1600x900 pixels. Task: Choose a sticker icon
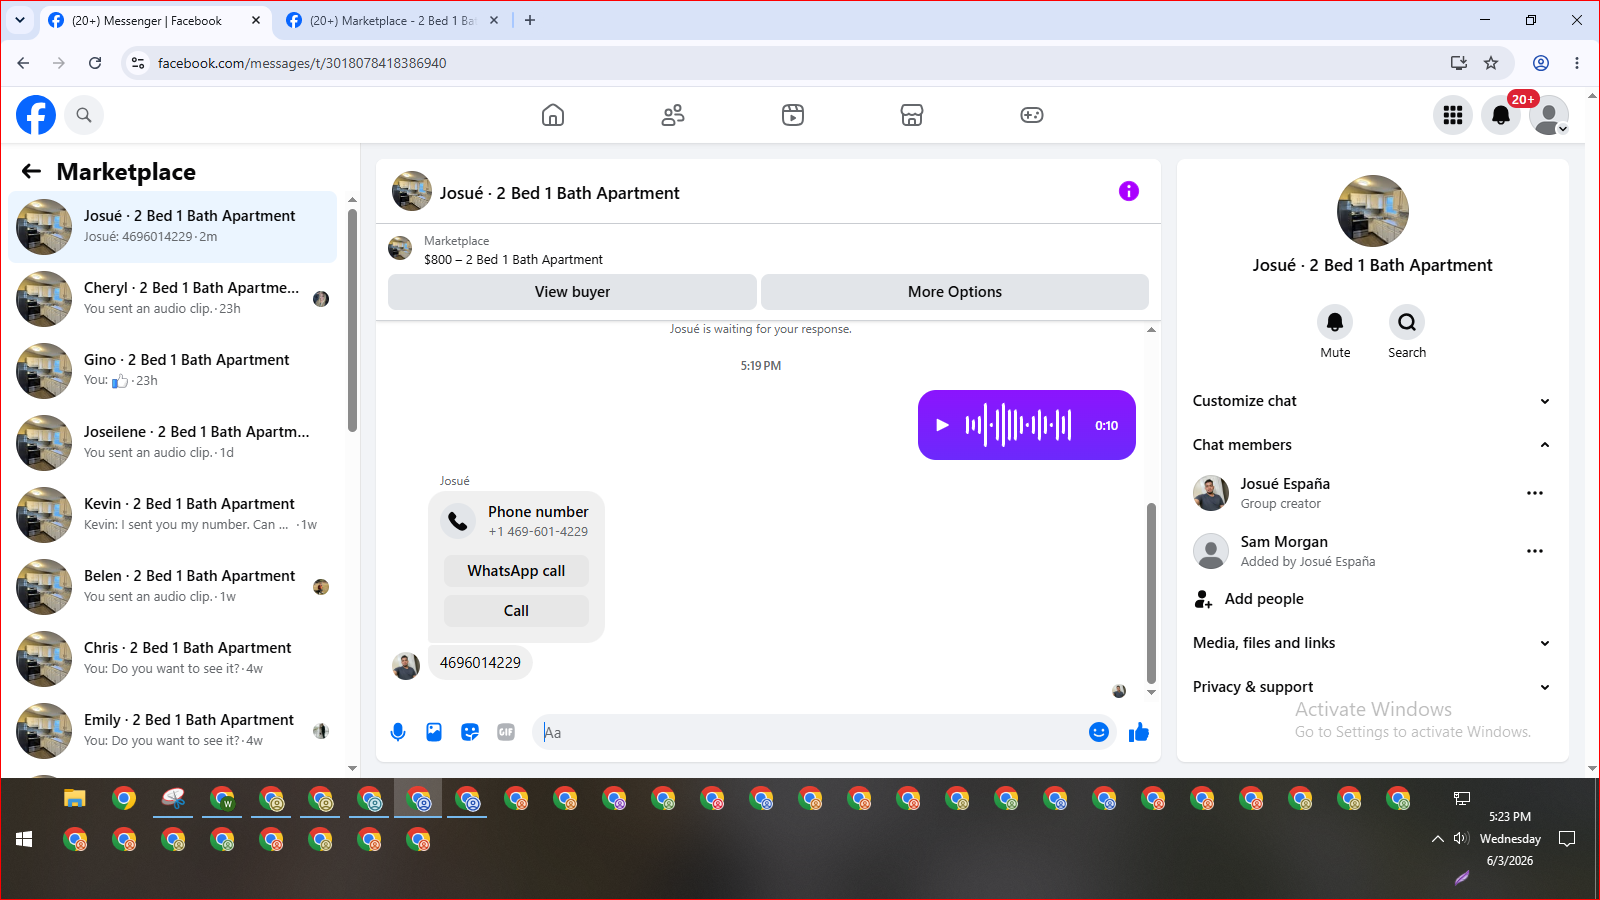click(470, 732)
